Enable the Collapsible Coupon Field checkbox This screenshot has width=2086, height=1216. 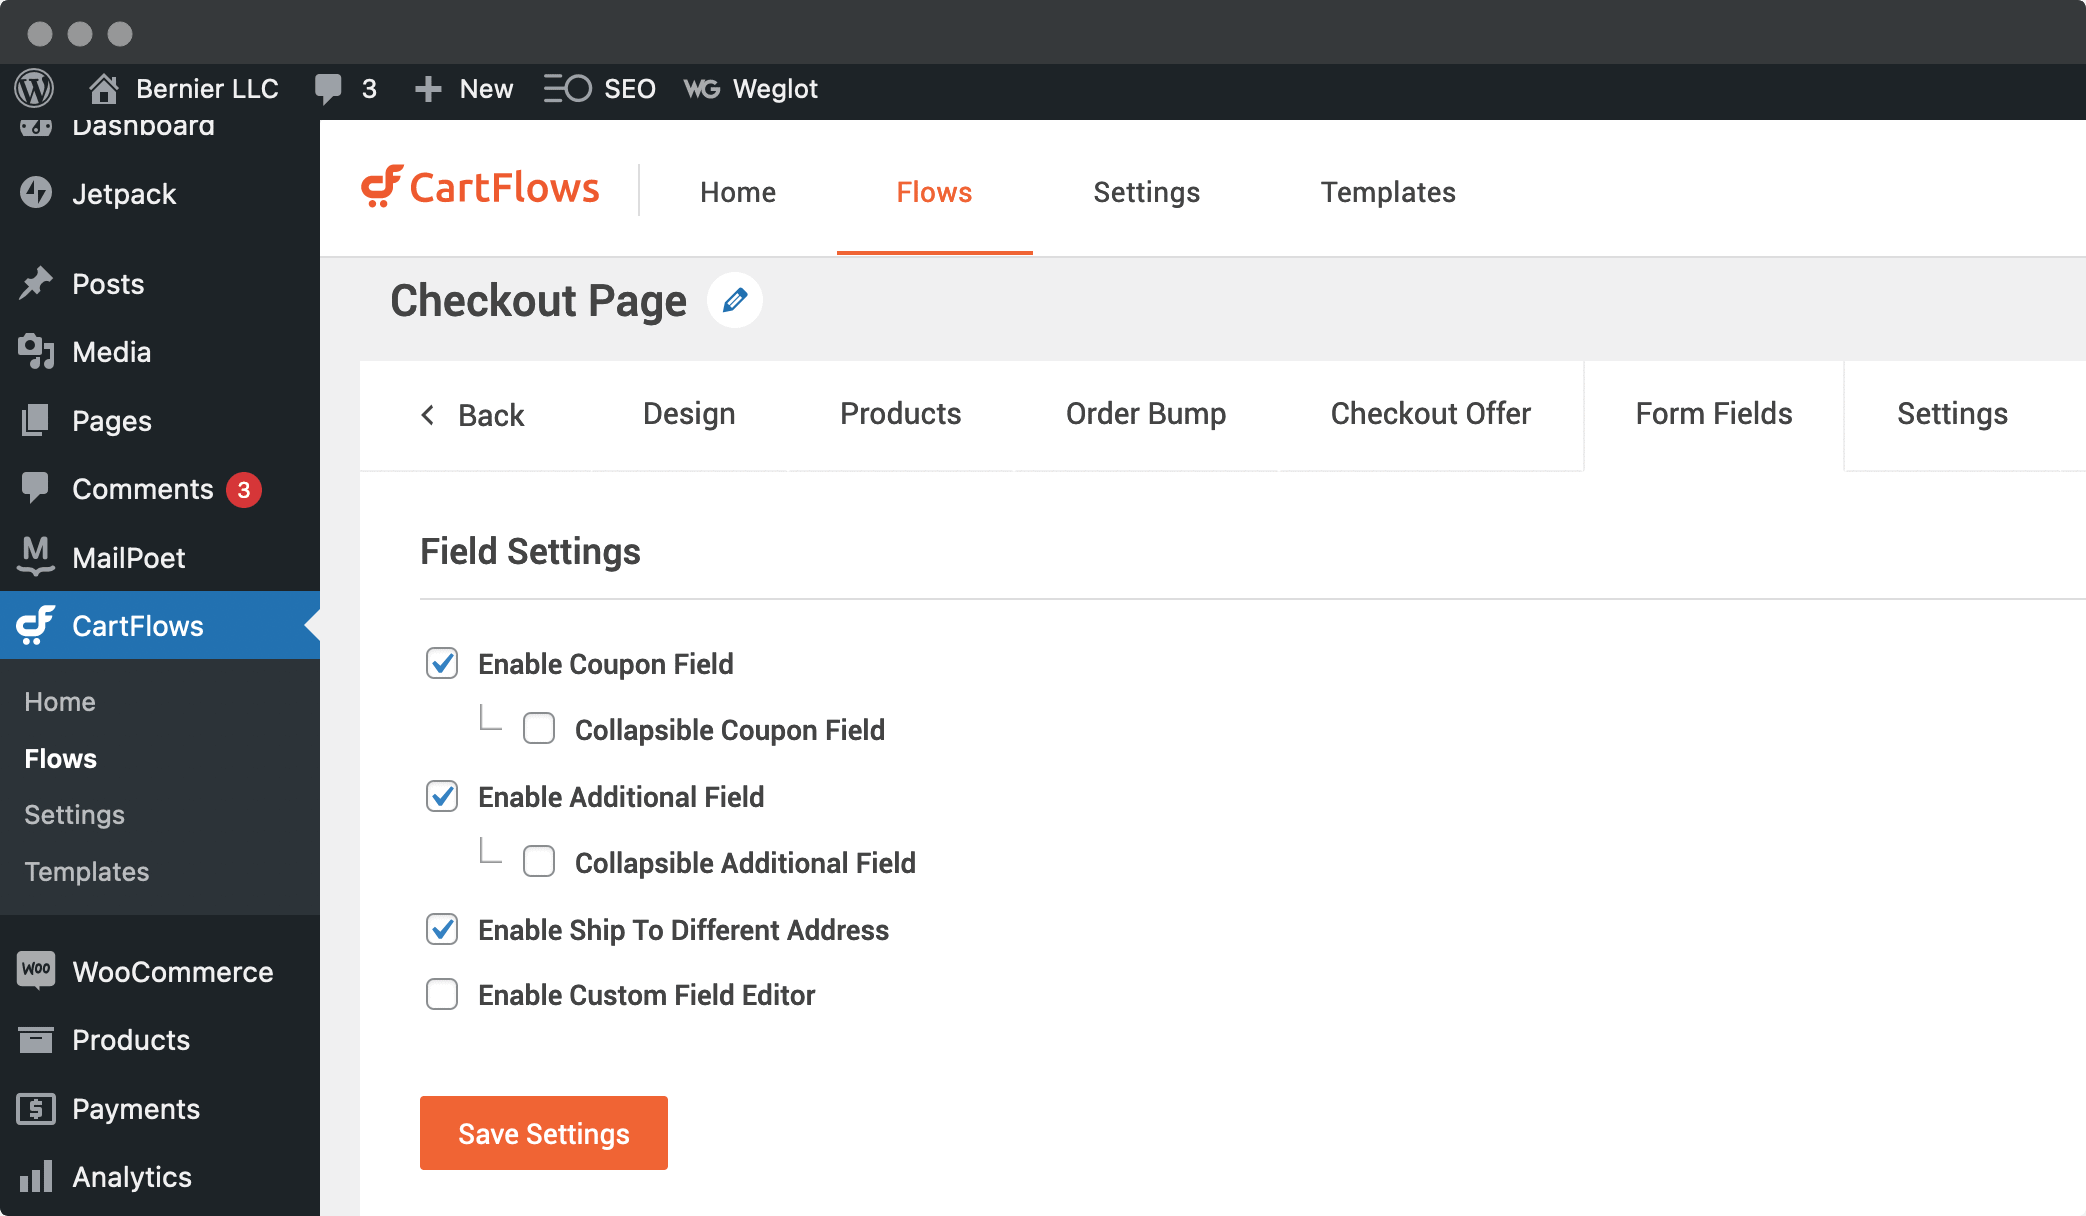tap(539, 730)
